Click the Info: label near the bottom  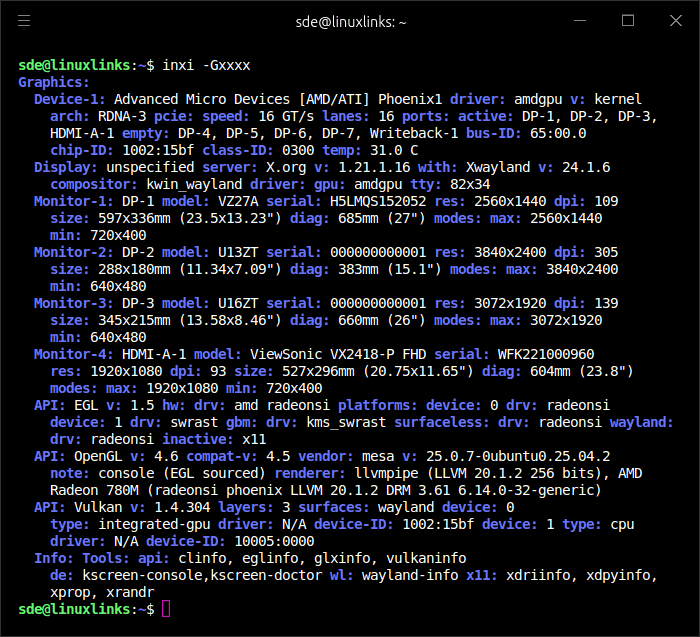click(x=54, y=558)
